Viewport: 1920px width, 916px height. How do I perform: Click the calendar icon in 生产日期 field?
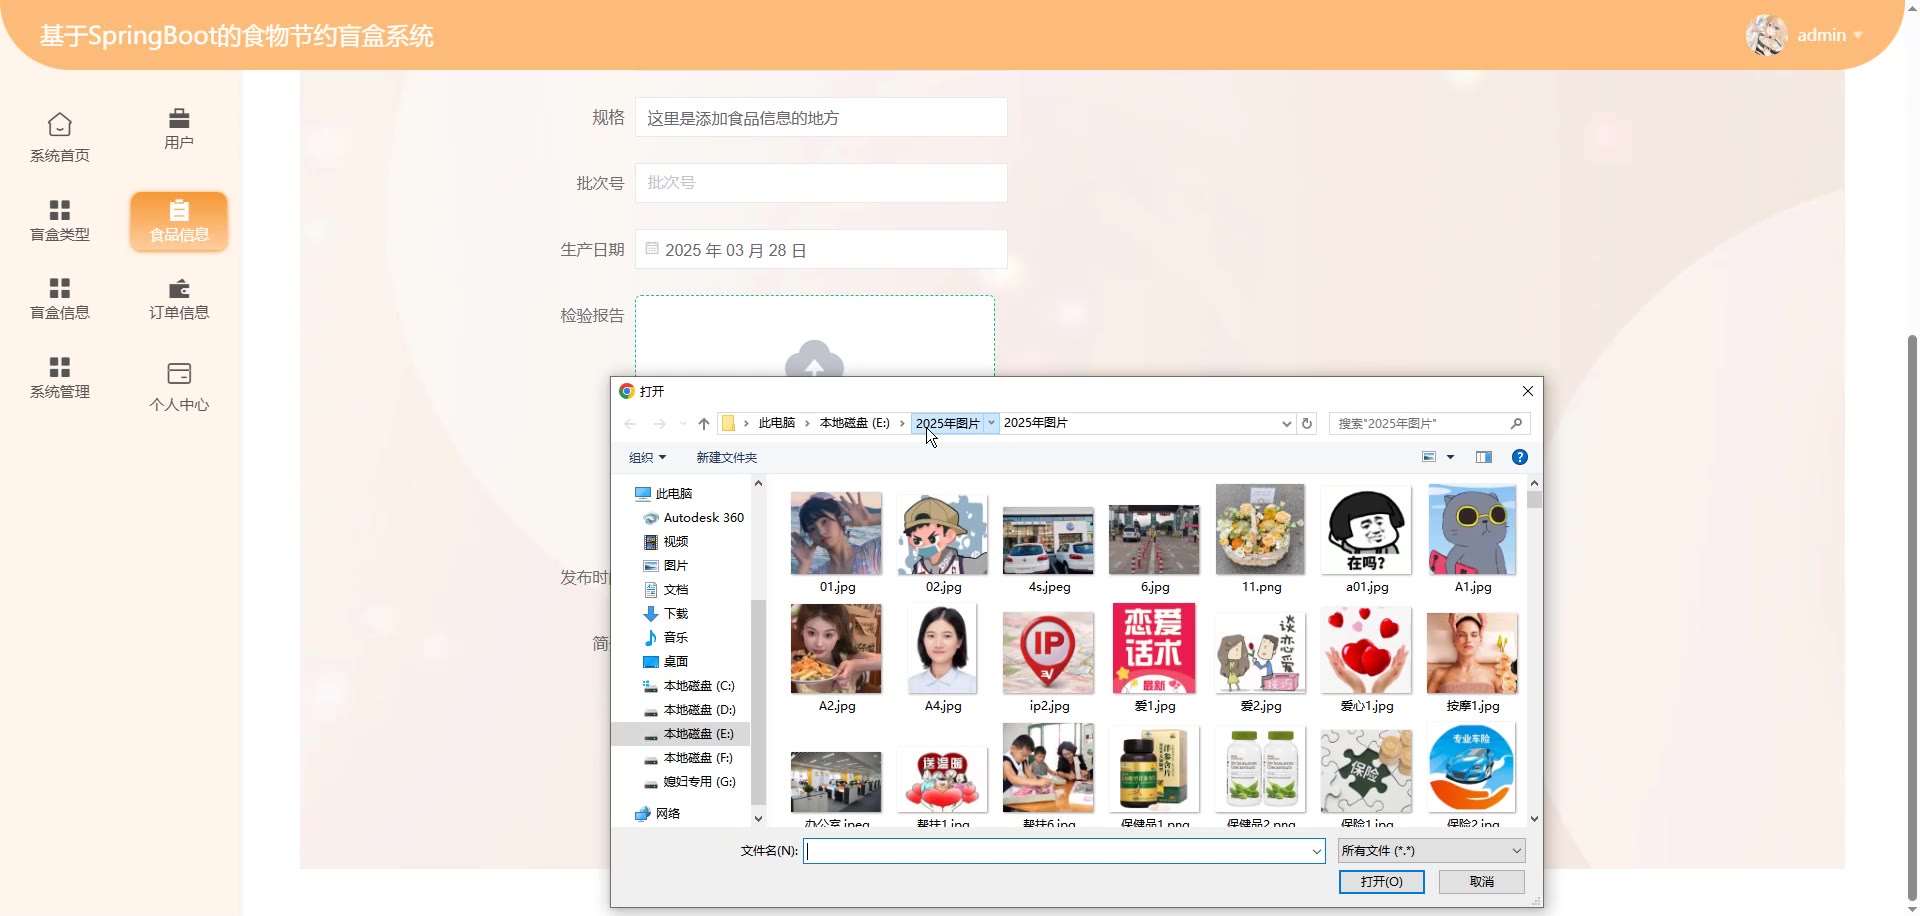click(652, 249)
